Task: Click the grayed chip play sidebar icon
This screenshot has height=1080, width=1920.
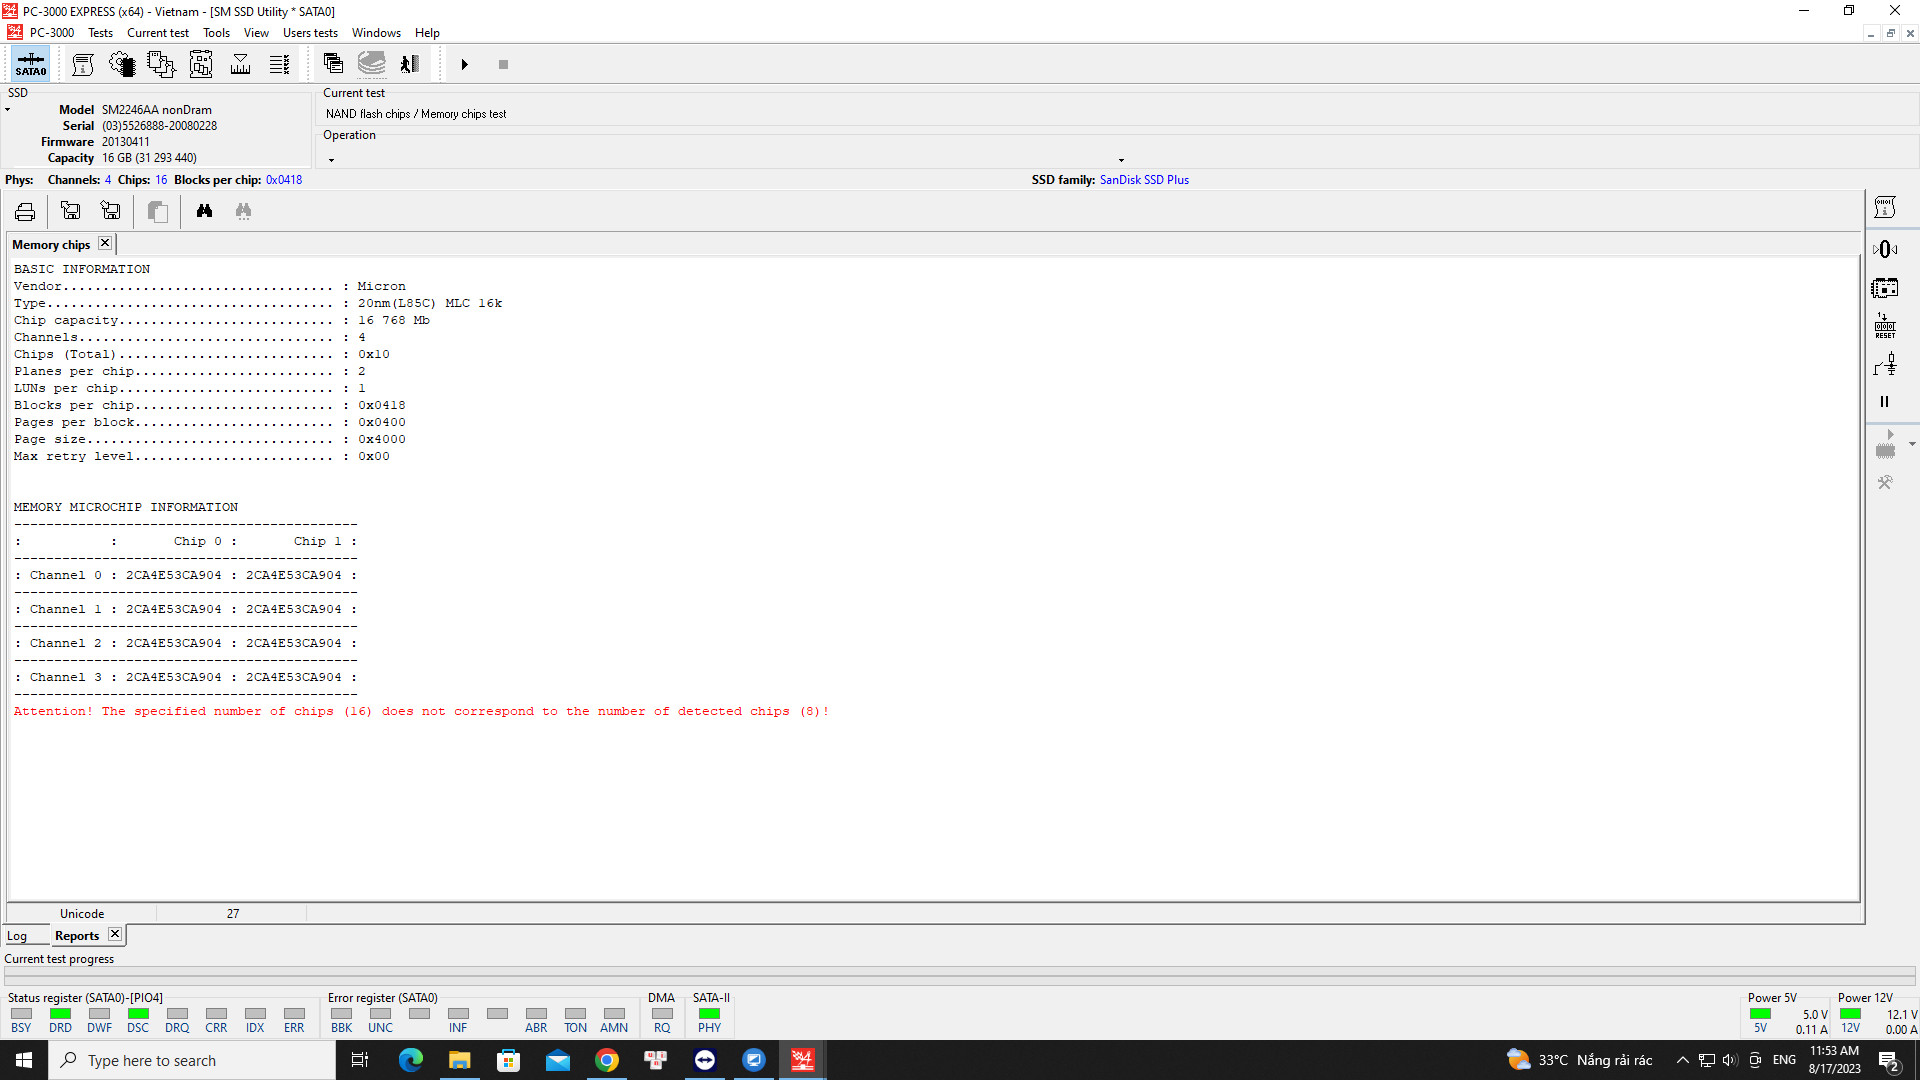Action: pos(1885,444)
